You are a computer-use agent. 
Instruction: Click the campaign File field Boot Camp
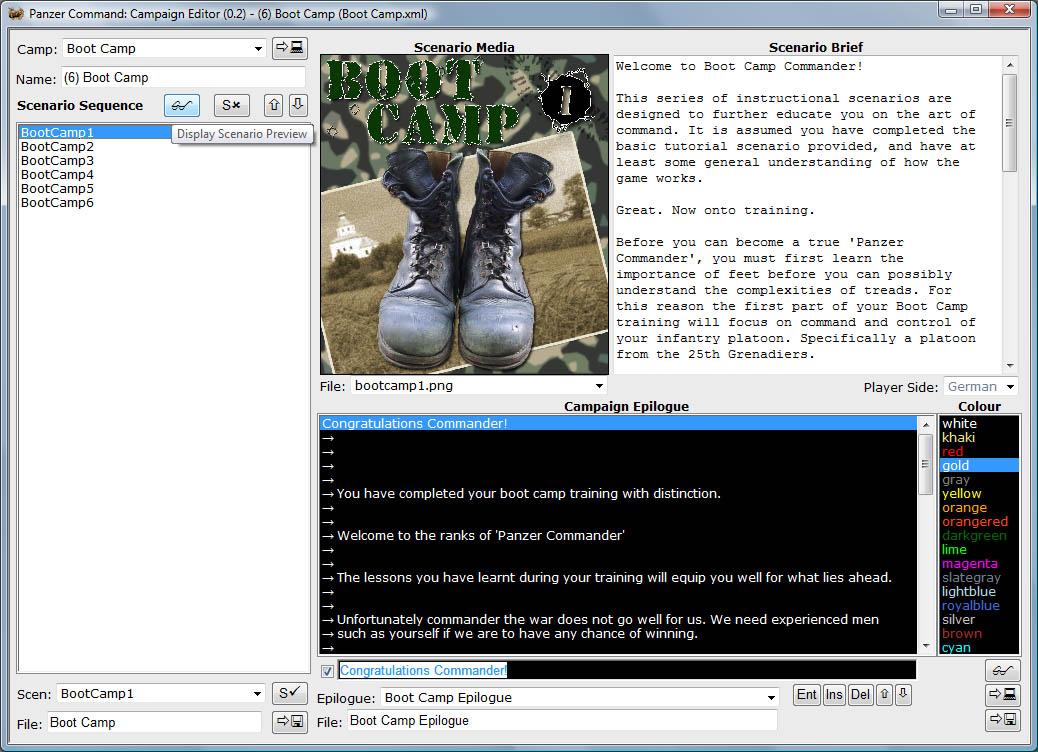[154, 722]
